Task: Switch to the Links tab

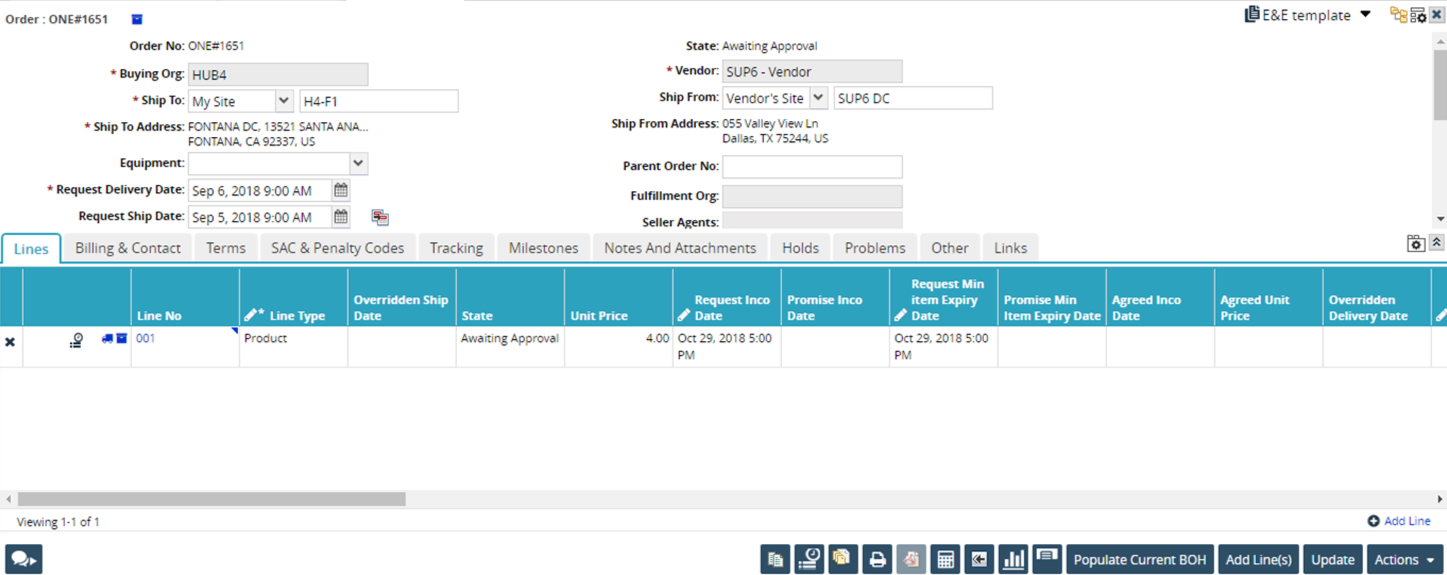Action: pos(1010,248)
